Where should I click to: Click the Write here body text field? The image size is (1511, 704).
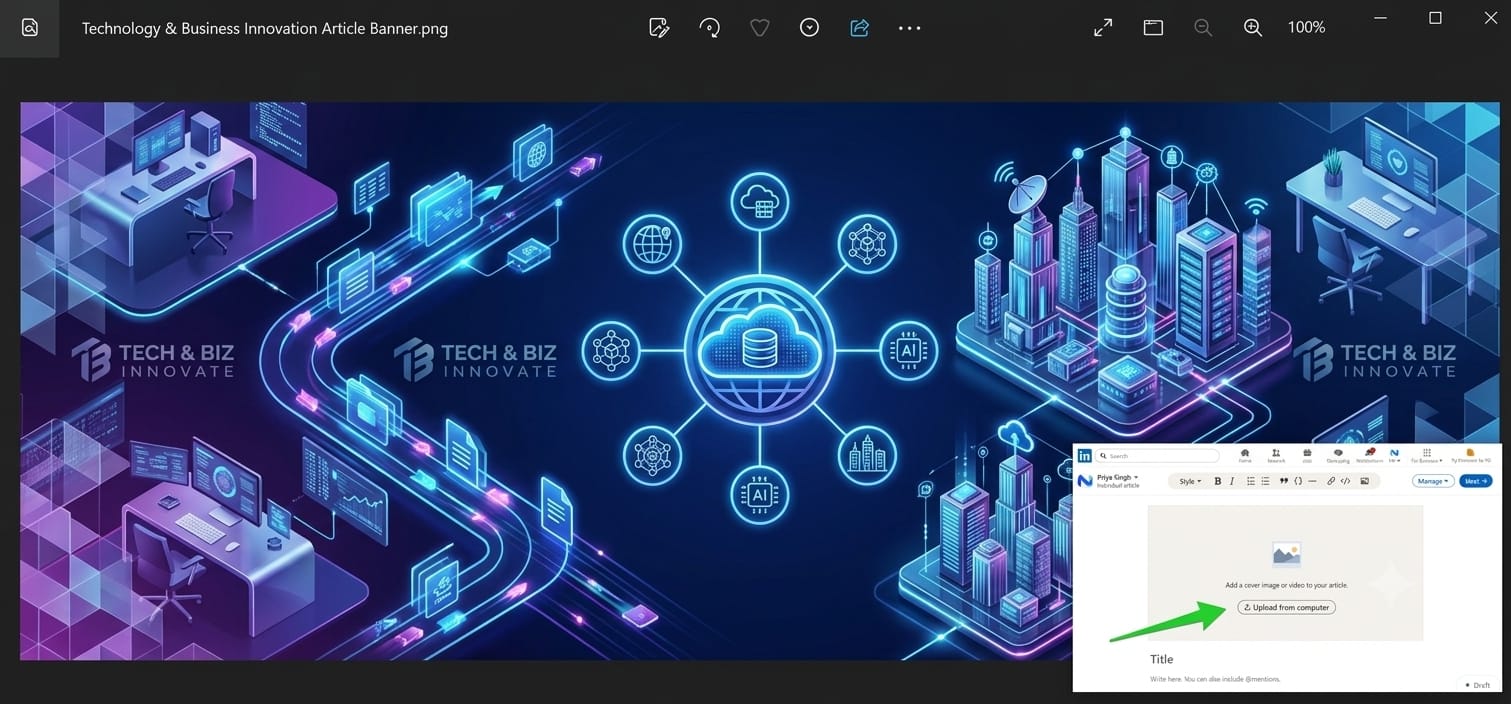[x=1215, y=679]
